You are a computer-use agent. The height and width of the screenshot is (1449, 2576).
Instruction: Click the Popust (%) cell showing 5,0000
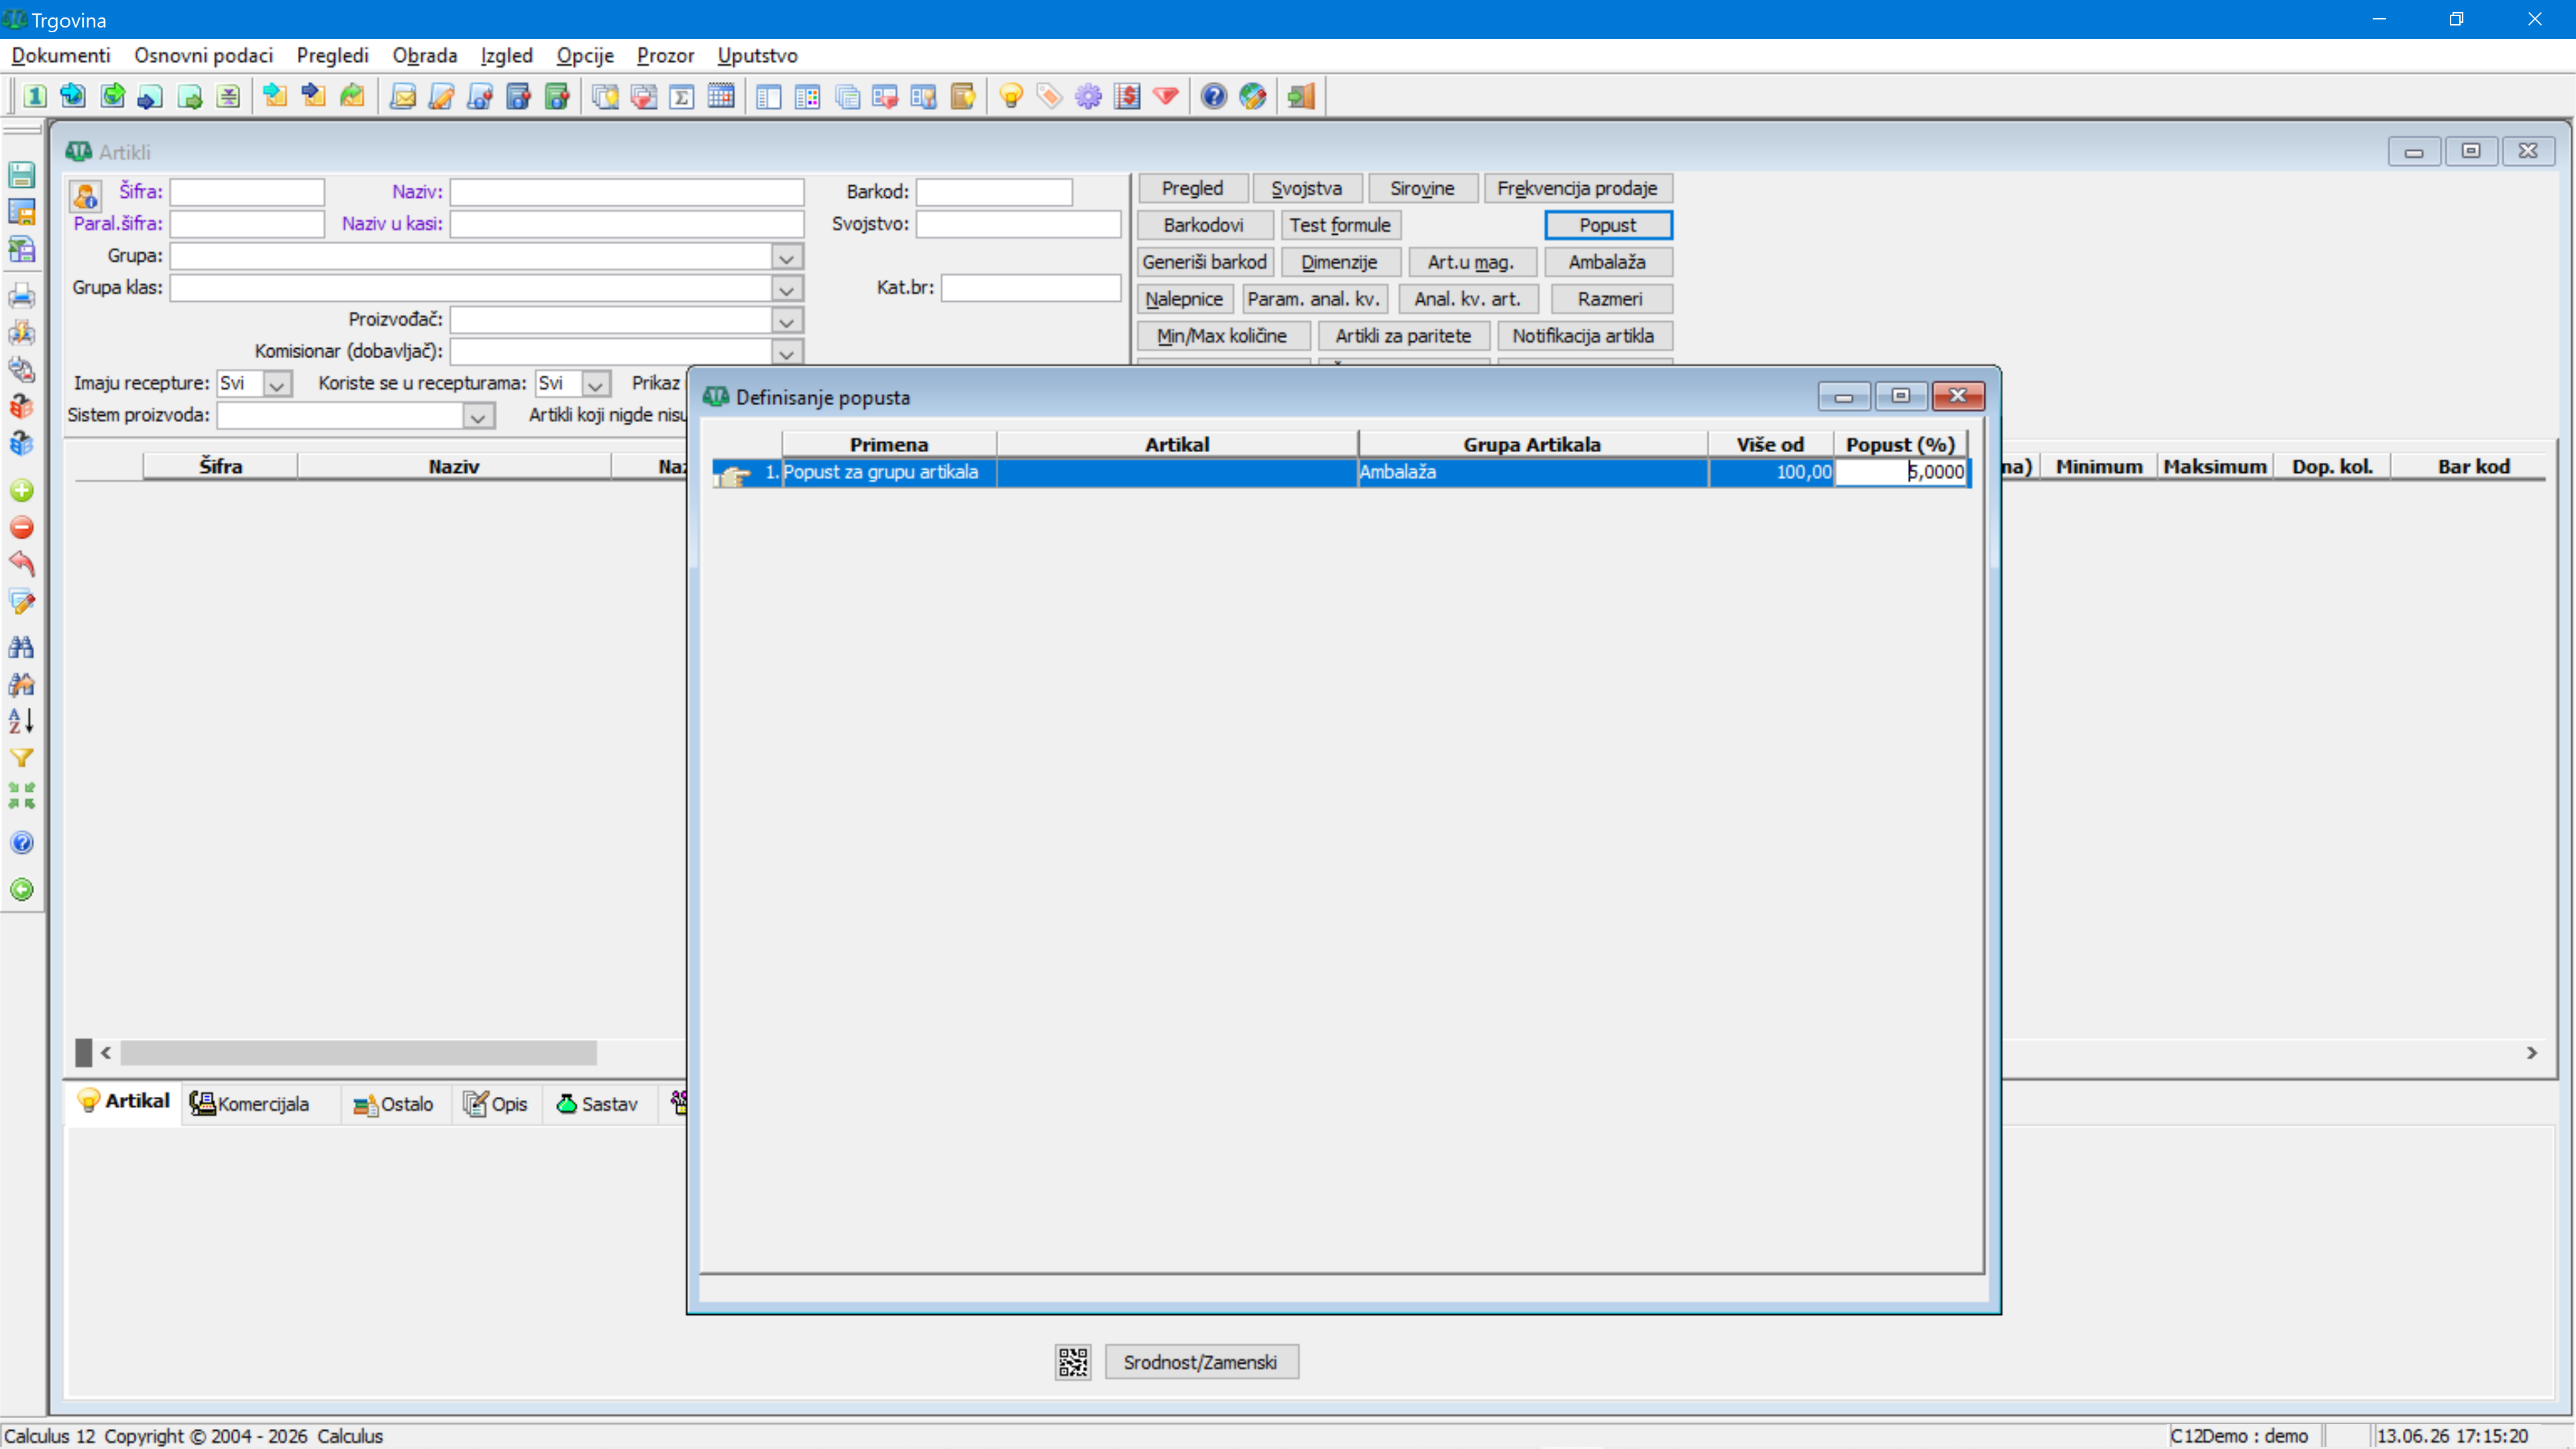(x=1902, y=472)
